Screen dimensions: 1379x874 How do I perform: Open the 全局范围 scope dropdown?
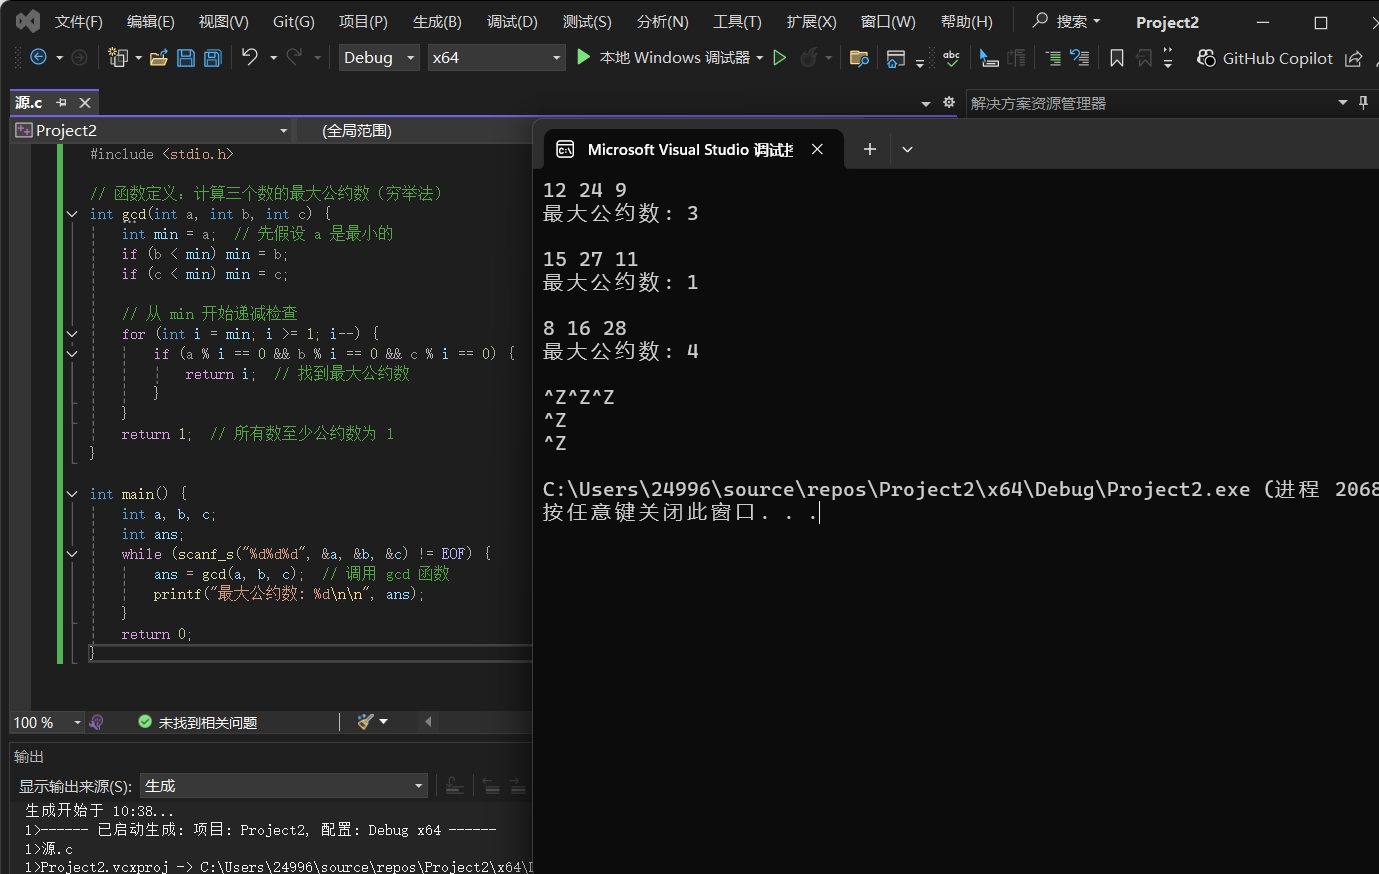click(414, 130)
